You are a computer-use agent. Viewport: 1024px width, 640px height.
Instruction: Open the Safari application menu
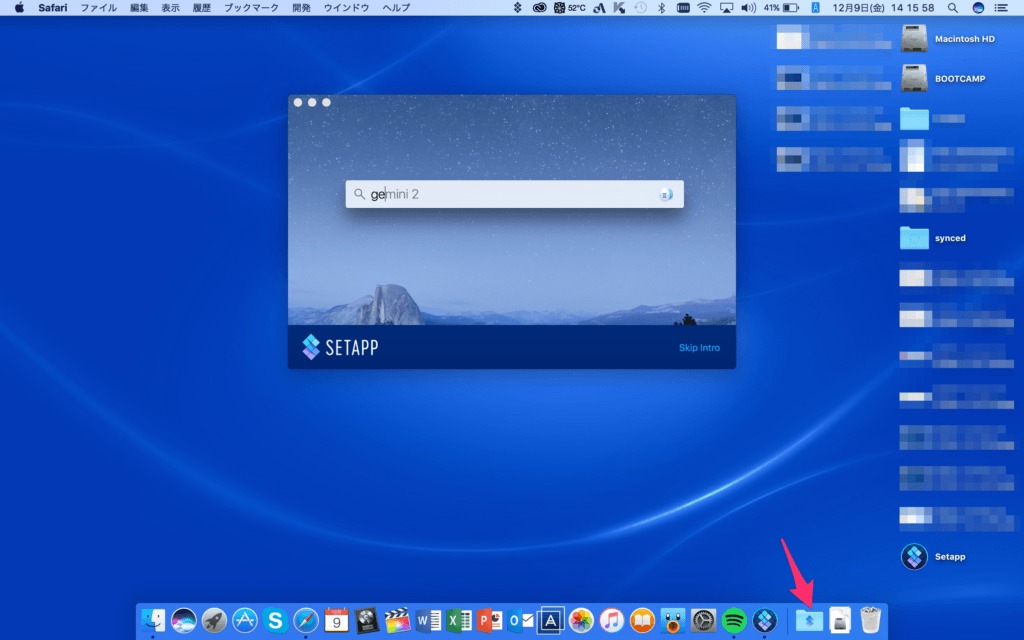point(53,8)
